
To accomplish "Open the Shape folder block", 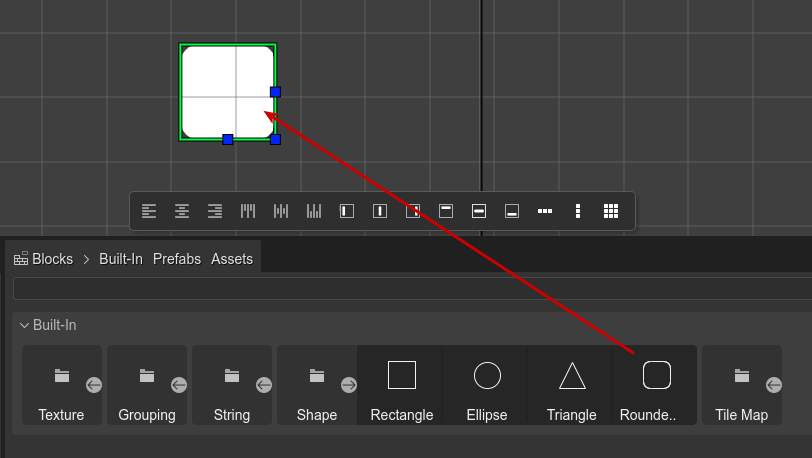I will pos(316,385).
